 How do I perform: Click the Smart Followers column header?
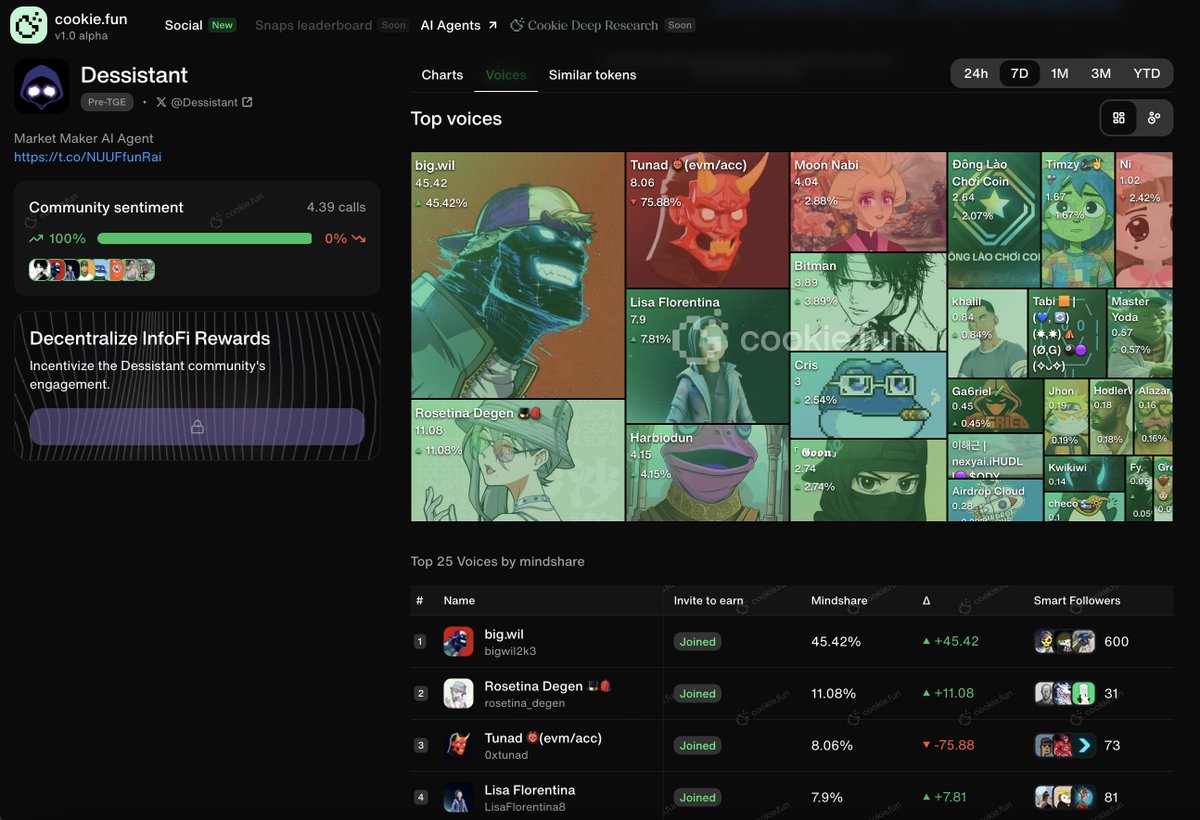click(1077, 601)
